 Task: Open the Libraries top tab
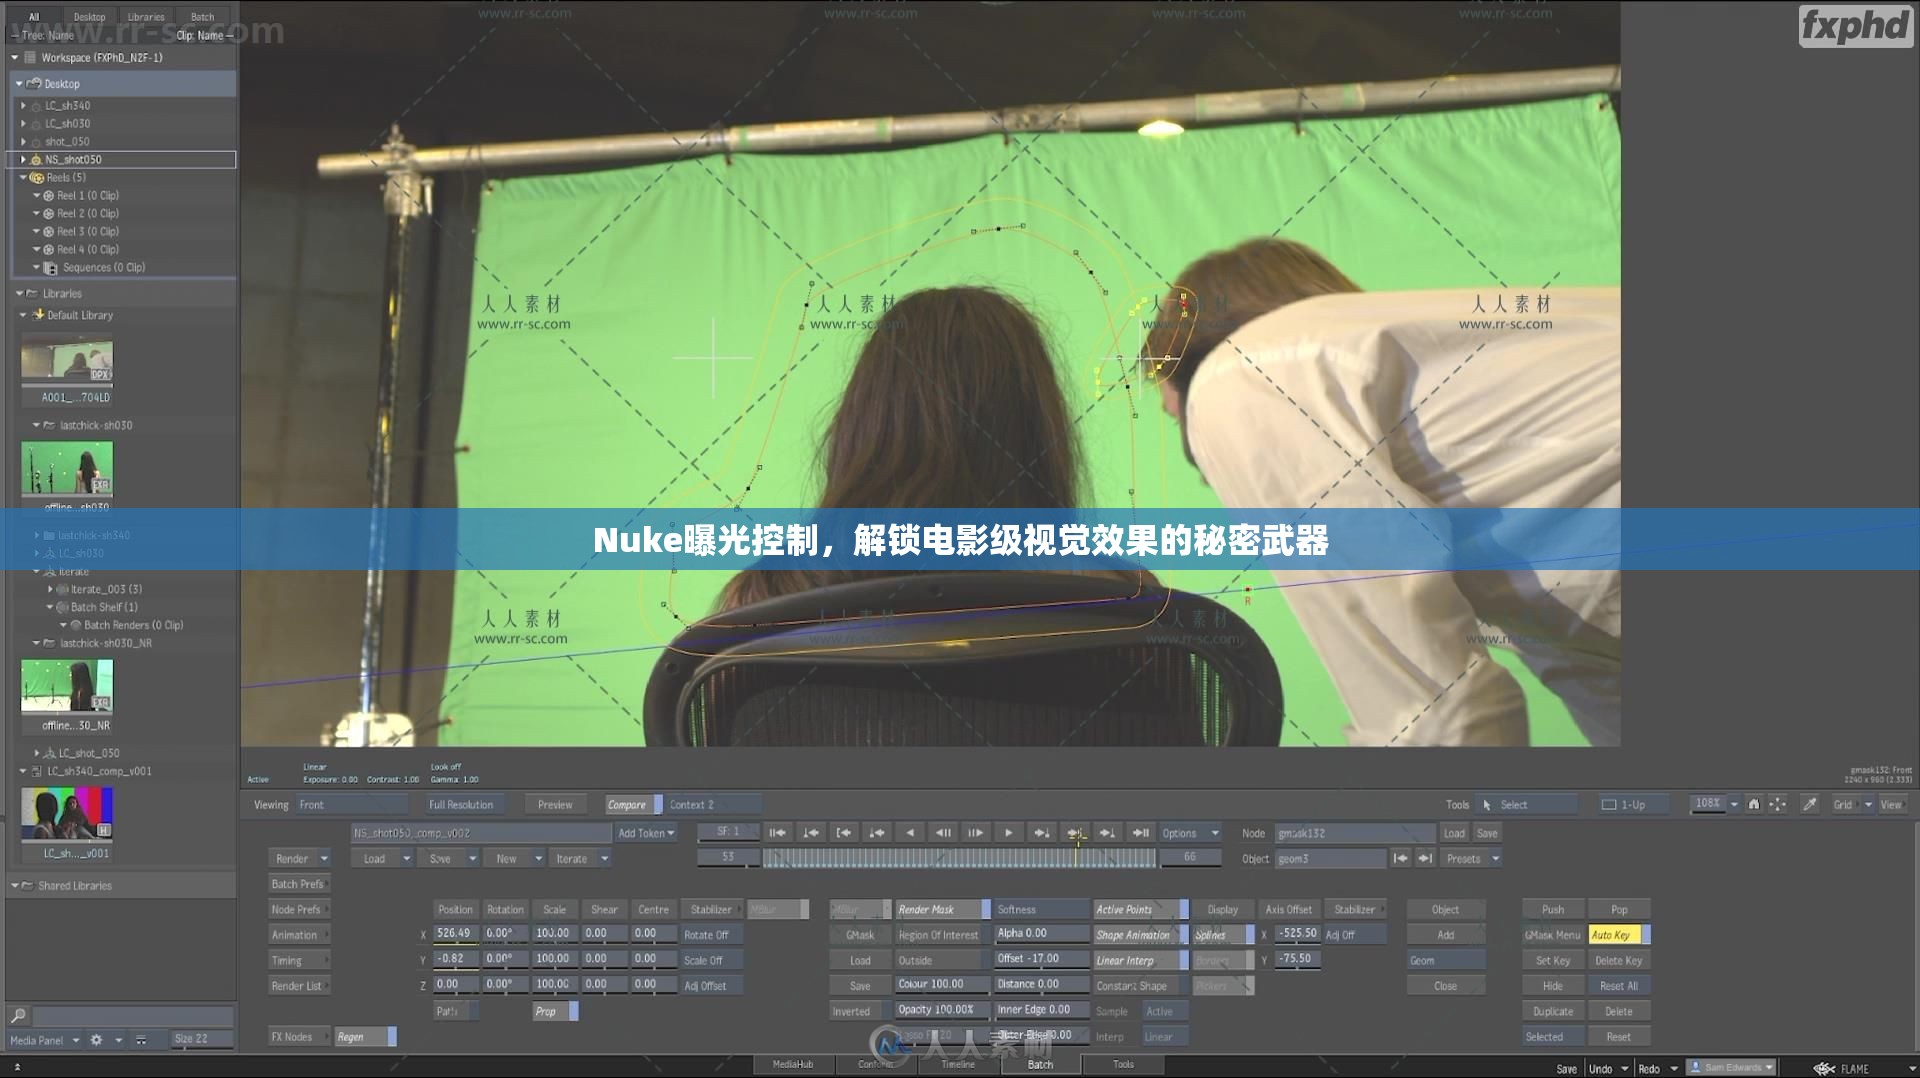pyautogui.click(x=146, y=17)
